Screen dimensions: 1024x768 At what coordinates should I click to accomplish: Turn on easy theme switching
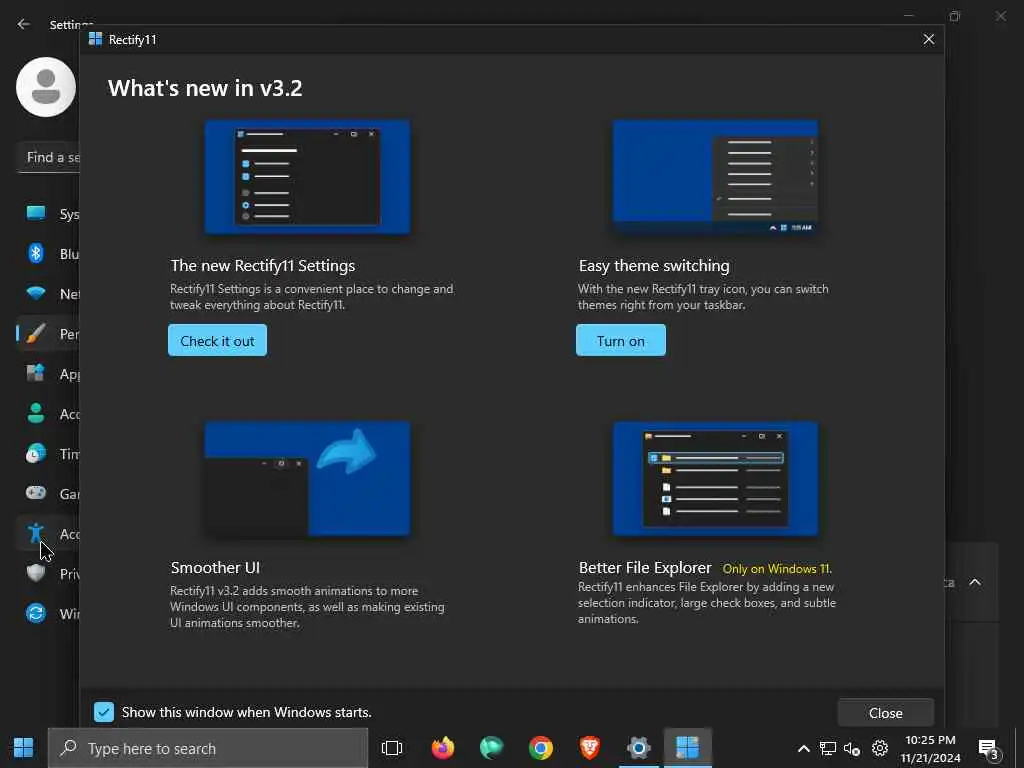620,340
